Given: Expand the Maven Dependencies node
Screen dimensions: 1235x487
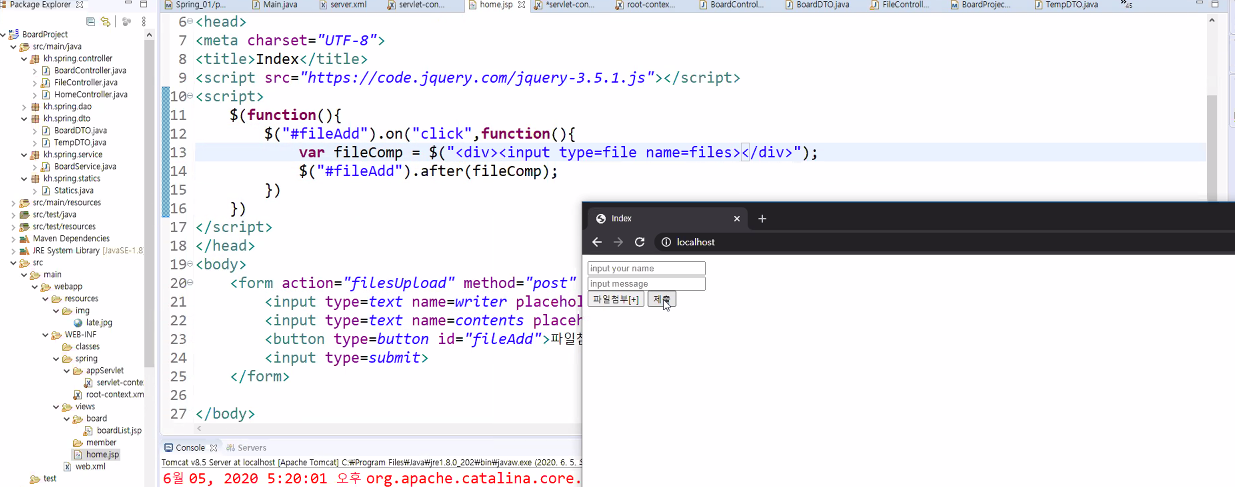Looking at the screenshot, I should point(13,238).
